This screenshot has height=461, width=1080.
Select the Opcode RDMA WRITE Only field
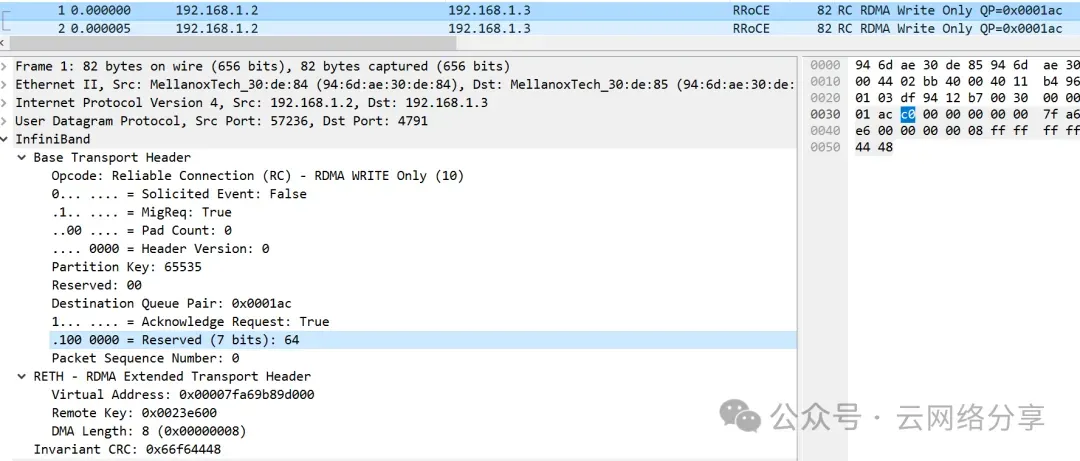click(257, 176)
